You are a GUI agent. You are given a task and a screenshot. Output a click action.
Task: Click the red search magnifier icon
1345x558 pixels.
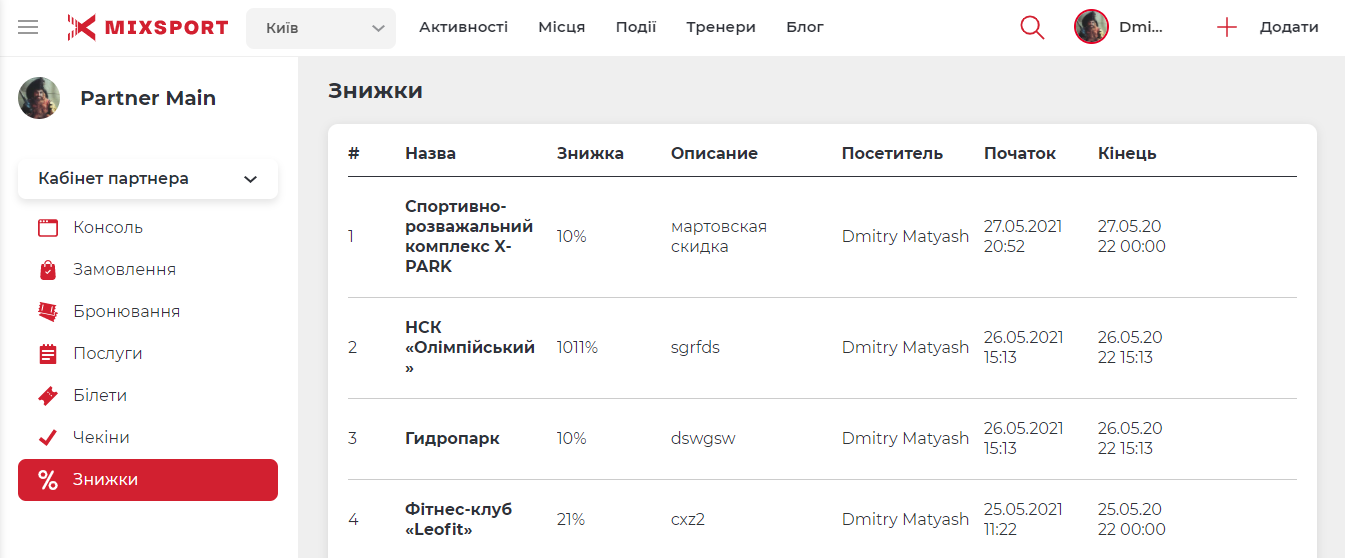[x=1032, y=27]
